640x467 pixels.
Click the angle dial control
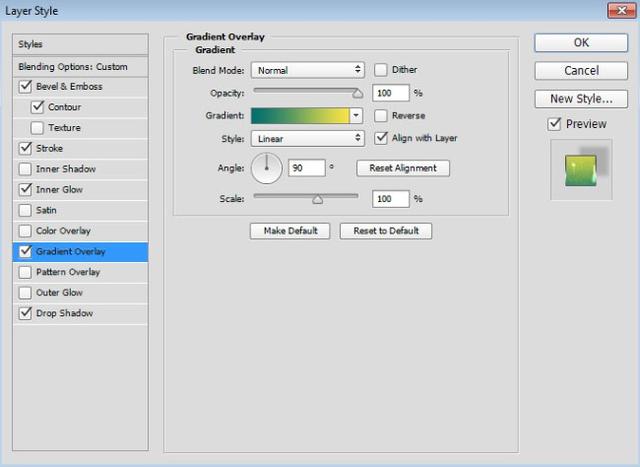268,168
